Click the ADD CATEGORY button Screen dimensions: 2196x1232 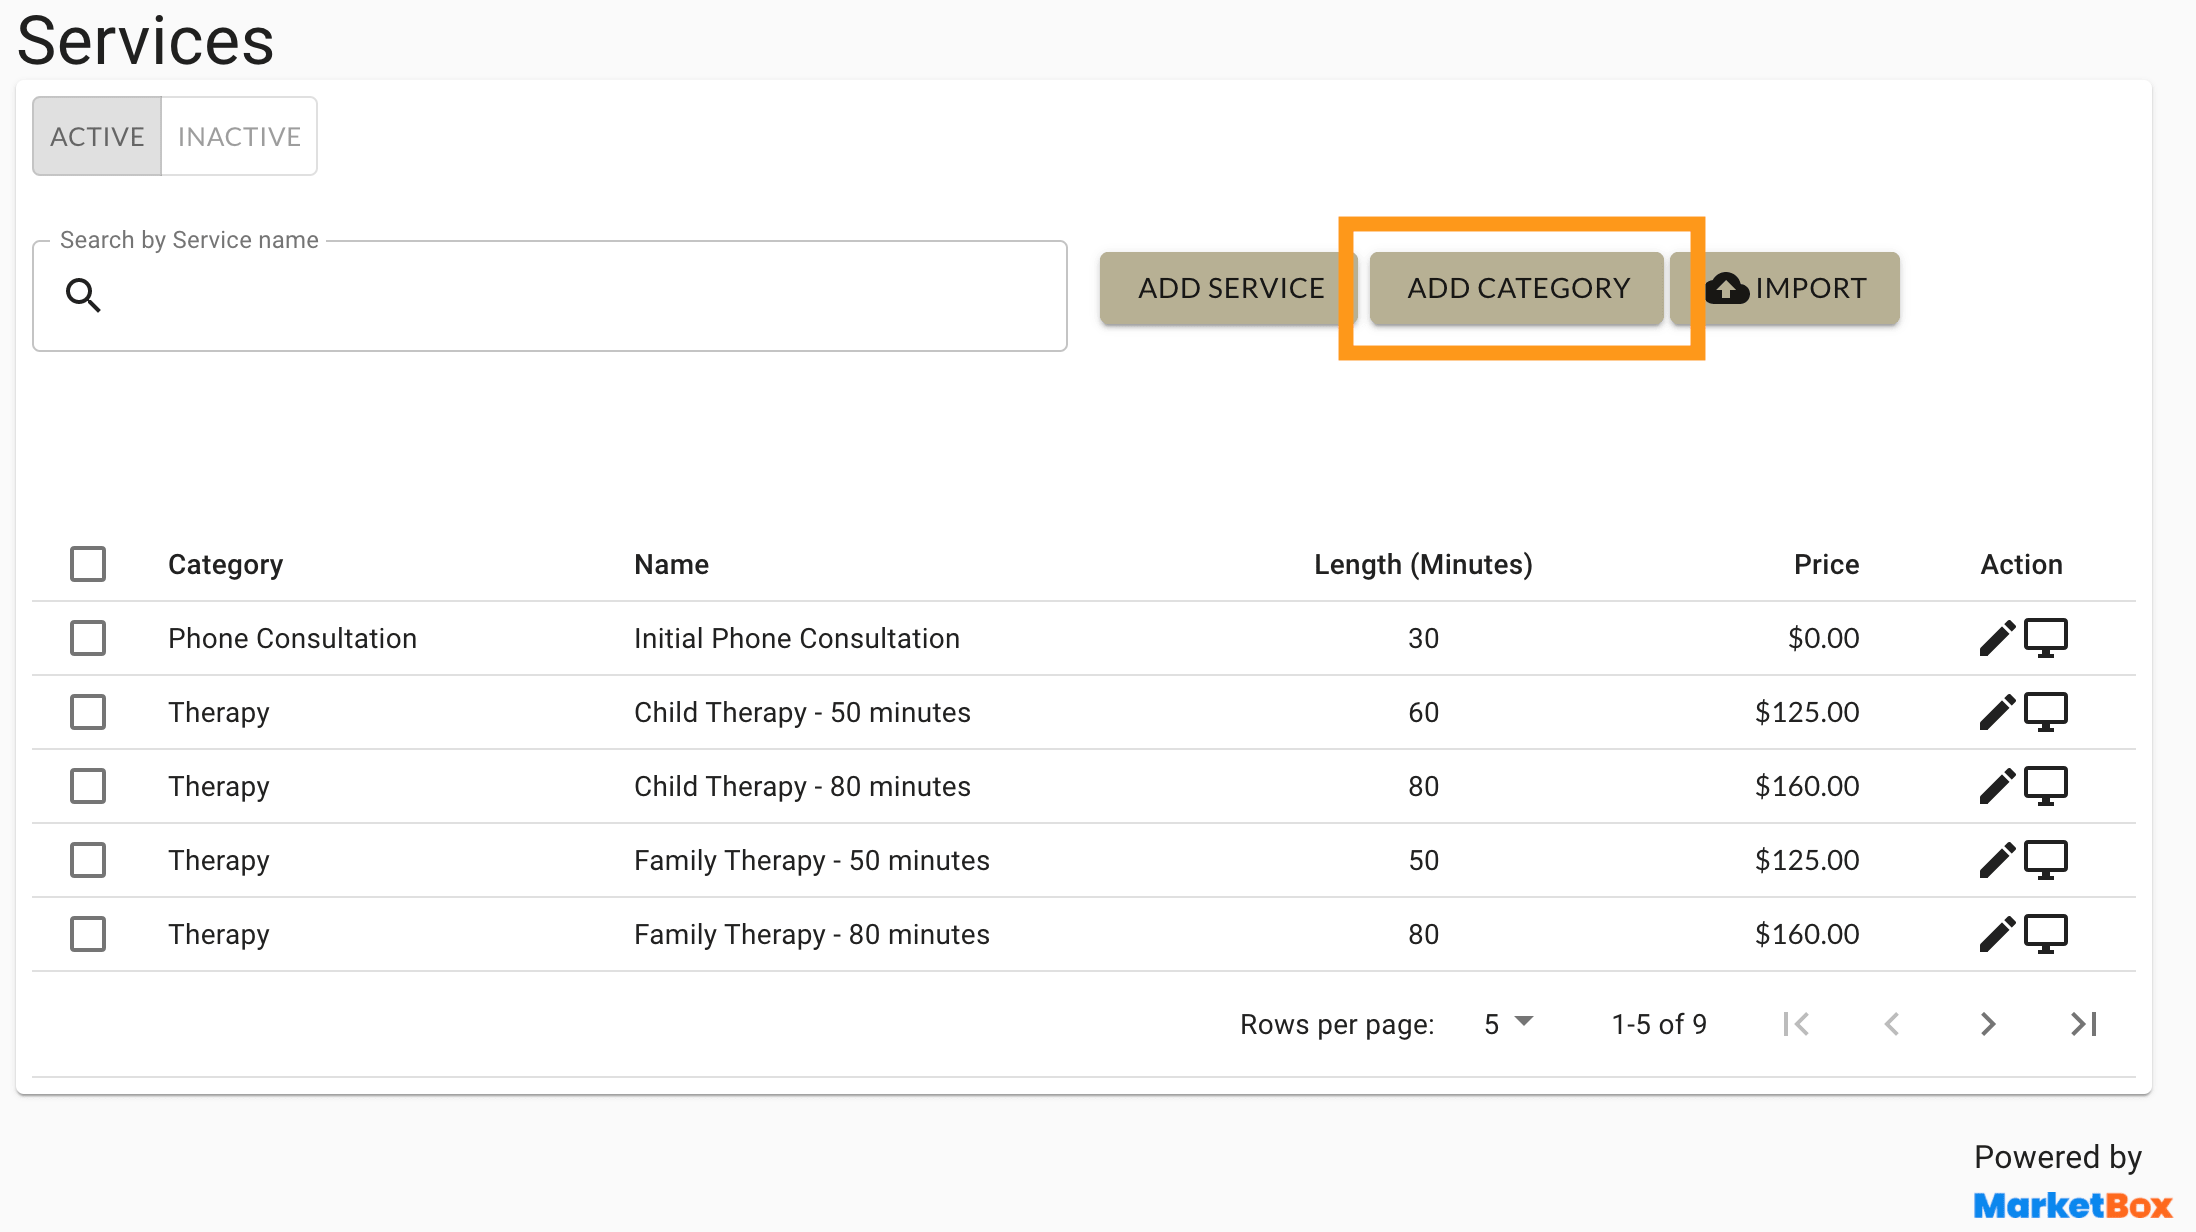[1517, 288]
